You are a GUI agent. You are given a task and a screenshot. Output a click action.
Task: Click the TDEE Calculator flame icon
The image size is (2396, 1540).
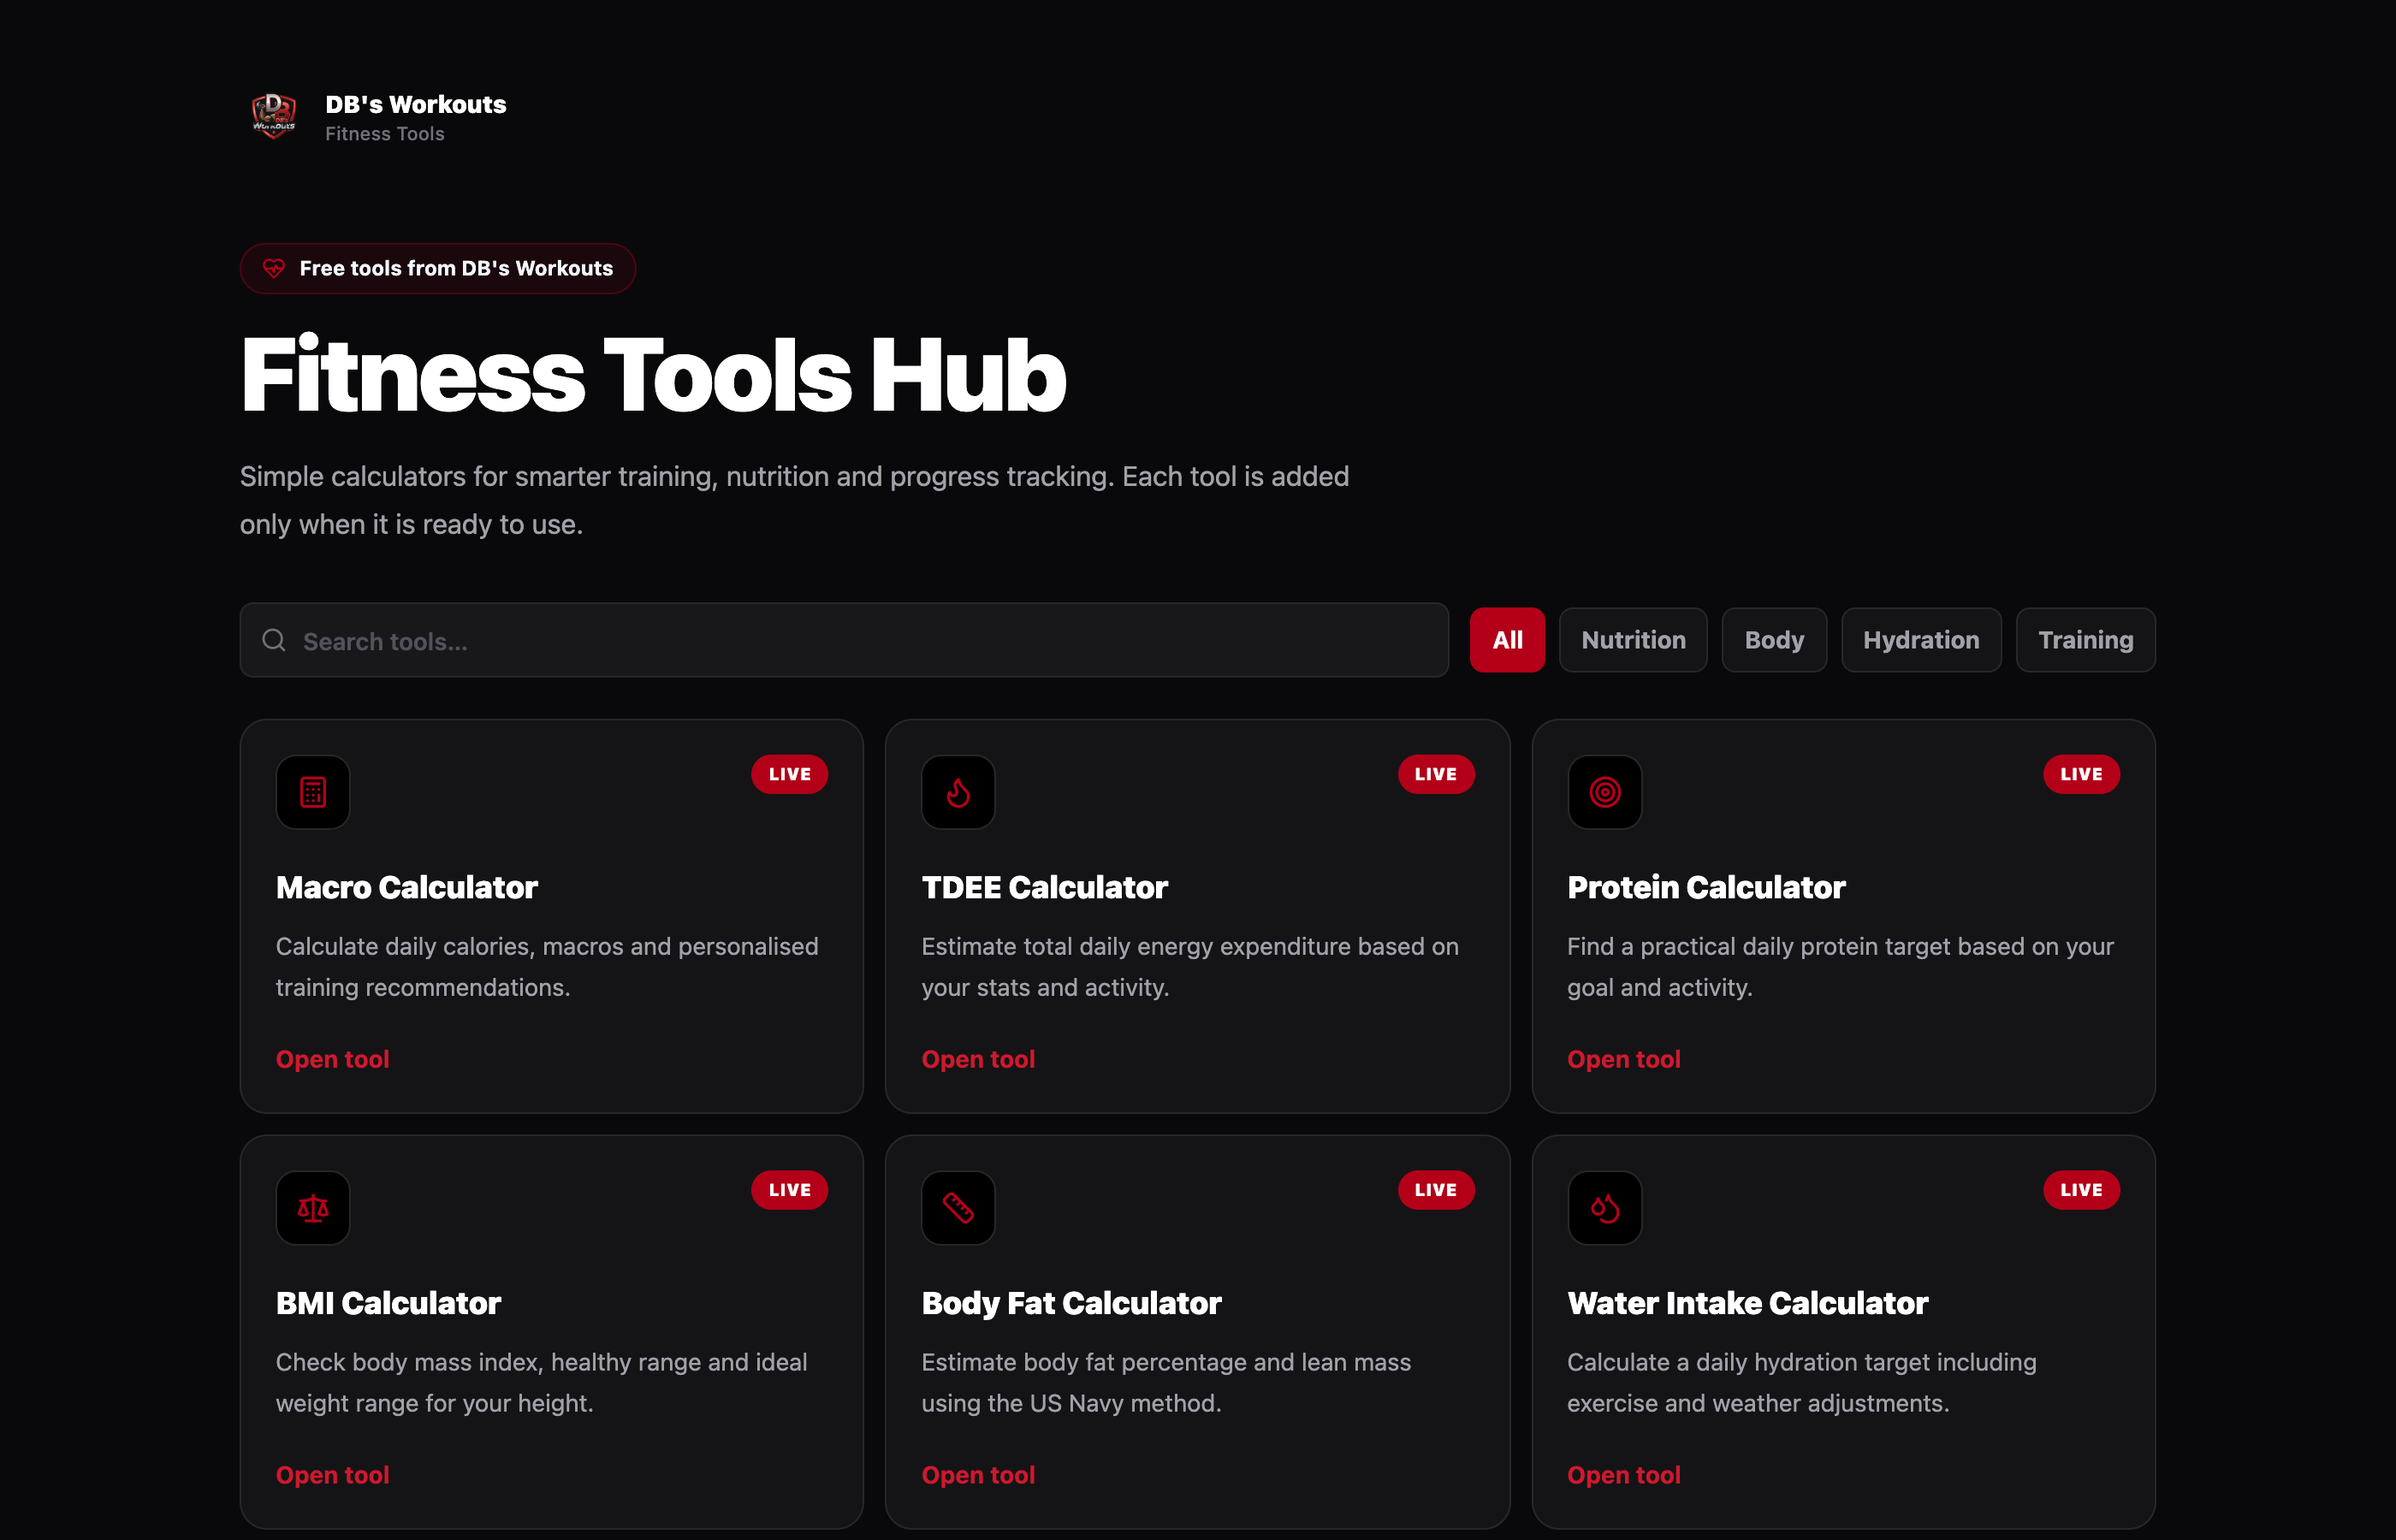click(x=958, y=792)
